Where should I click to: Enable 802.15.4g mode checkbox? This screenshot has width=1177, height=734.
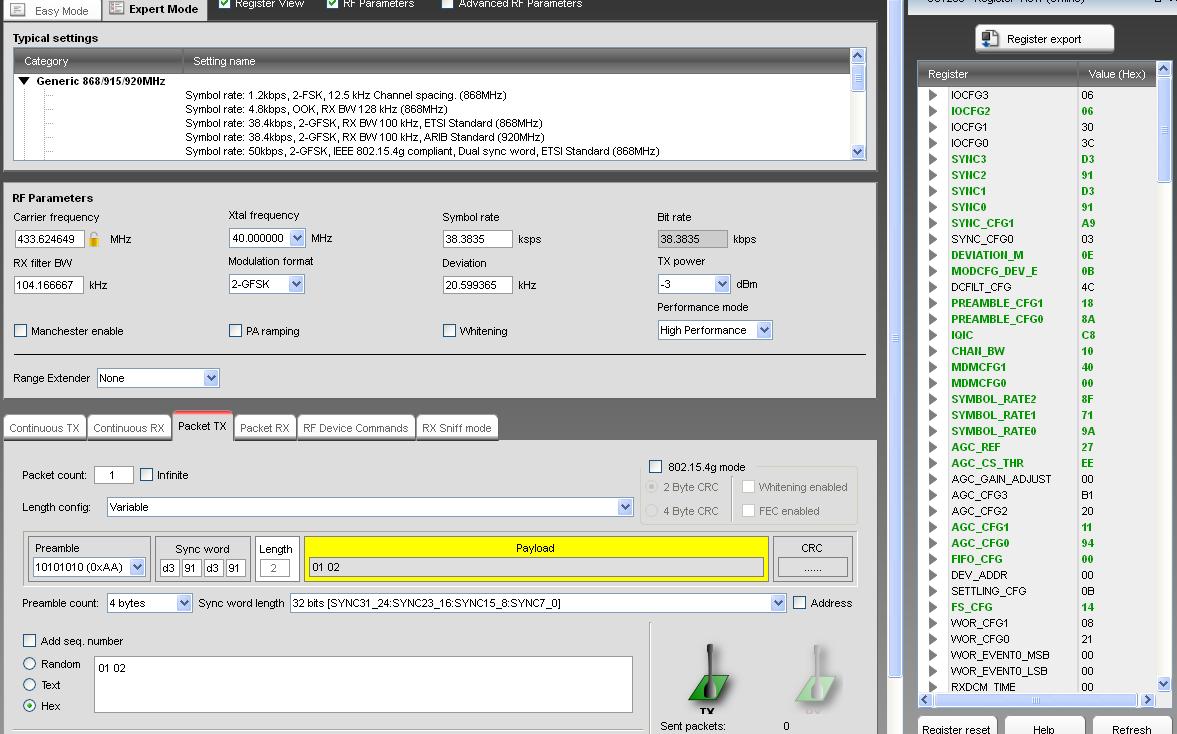click(x=655, y=467)
